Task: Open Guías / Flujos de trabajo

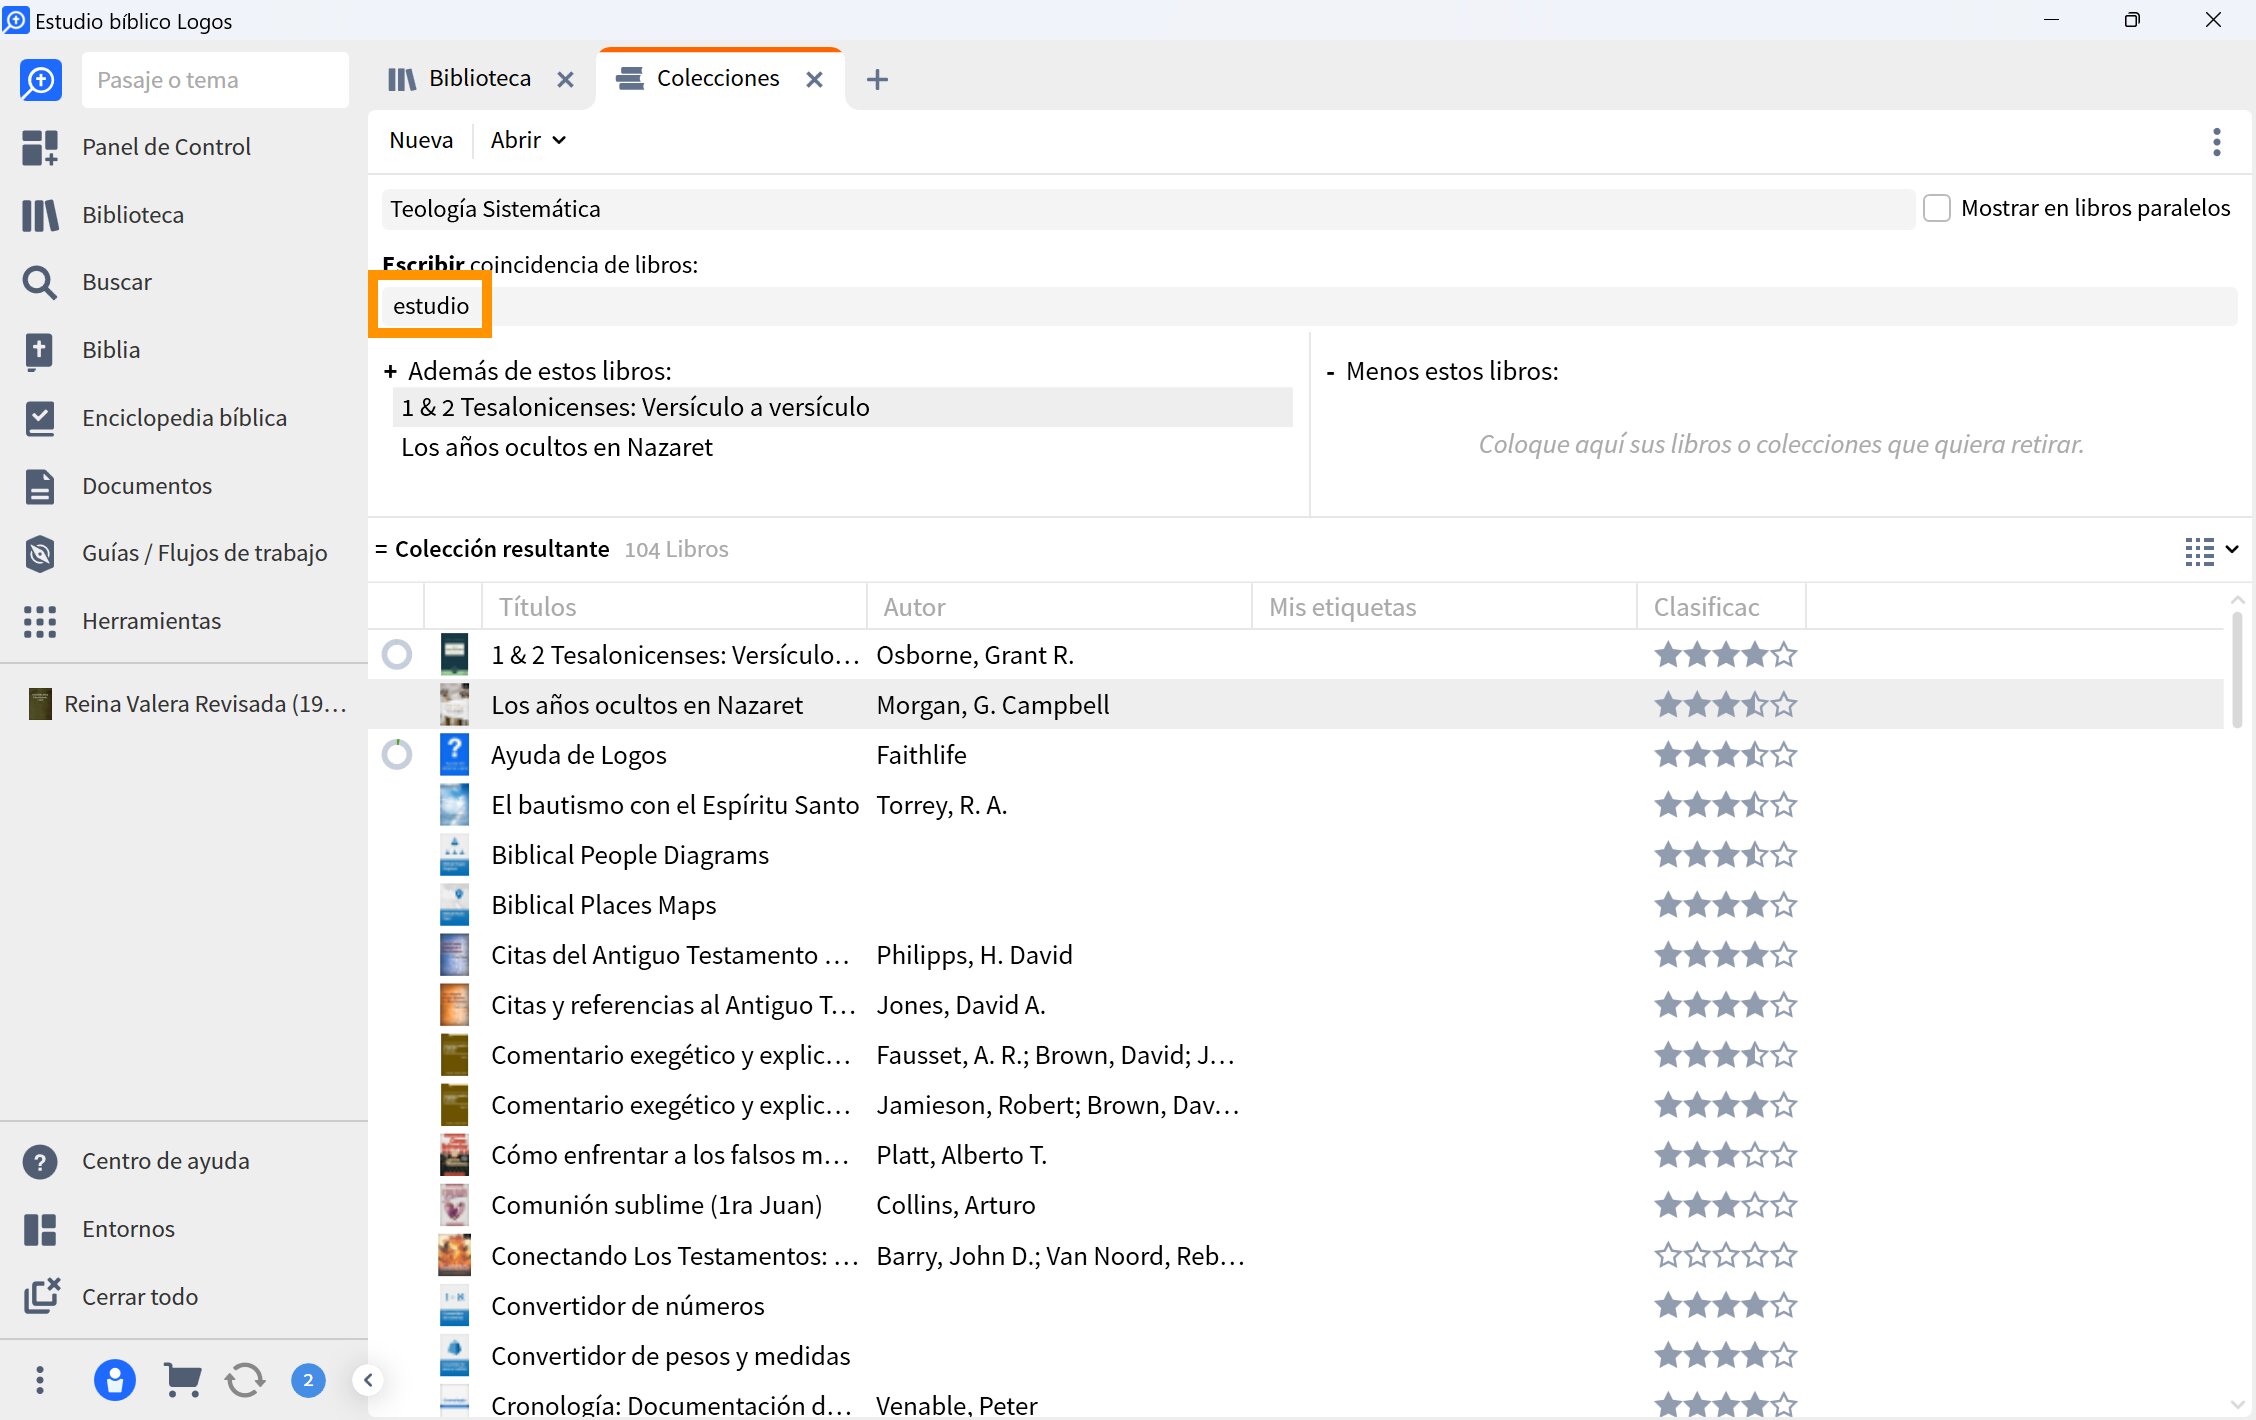Action: point(204,553)
